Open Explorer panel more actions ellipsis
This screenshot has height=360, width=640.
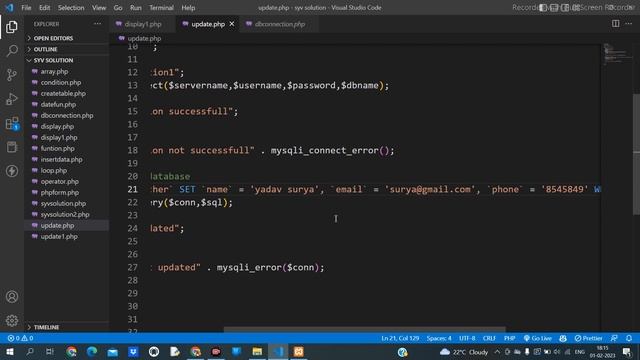point(98,24)
